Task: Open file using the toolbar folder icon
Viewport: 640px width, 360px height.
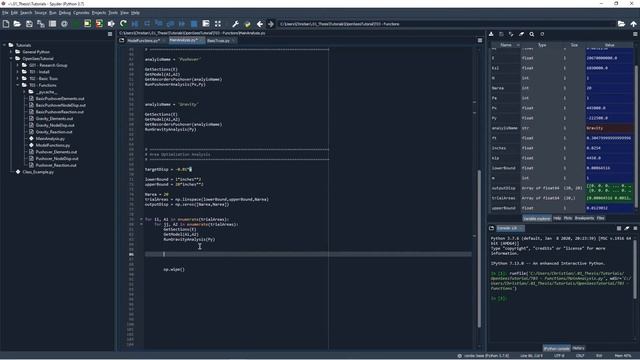Action: point(17,24)
